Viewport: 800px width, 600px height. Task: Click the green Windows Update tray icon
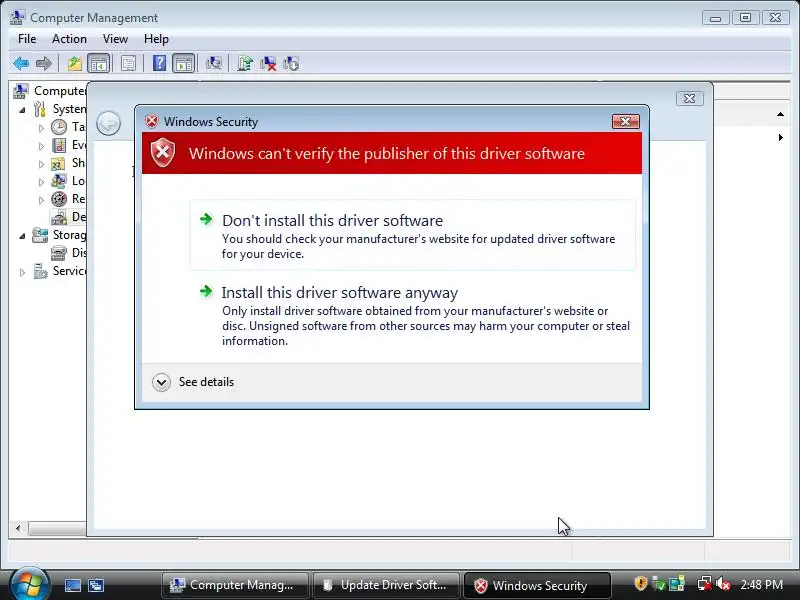[x=659, y=584]
